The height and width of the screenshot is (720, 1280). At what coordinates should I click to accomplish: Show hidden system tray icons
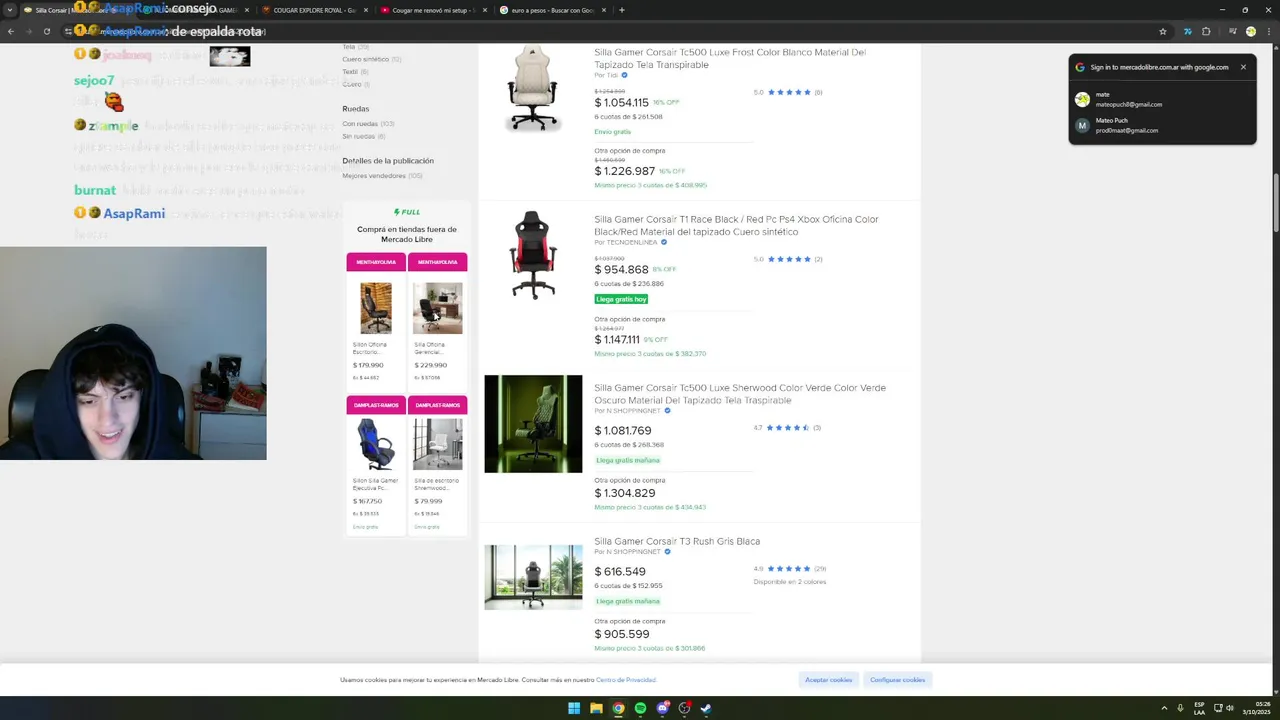click(x=1164, y=708)
